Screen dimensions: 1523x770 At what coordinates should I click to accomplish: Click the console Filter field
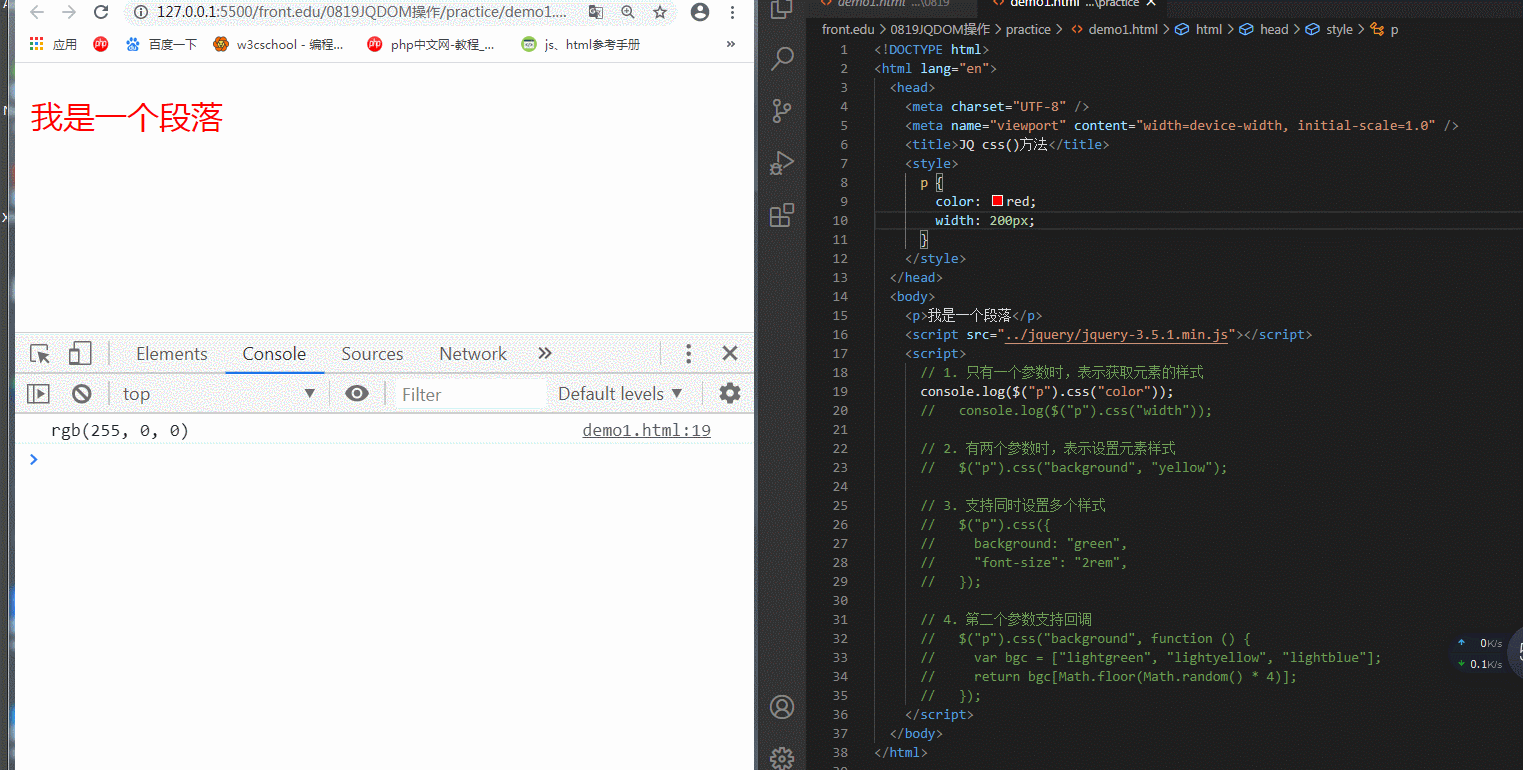pos(470,394)
